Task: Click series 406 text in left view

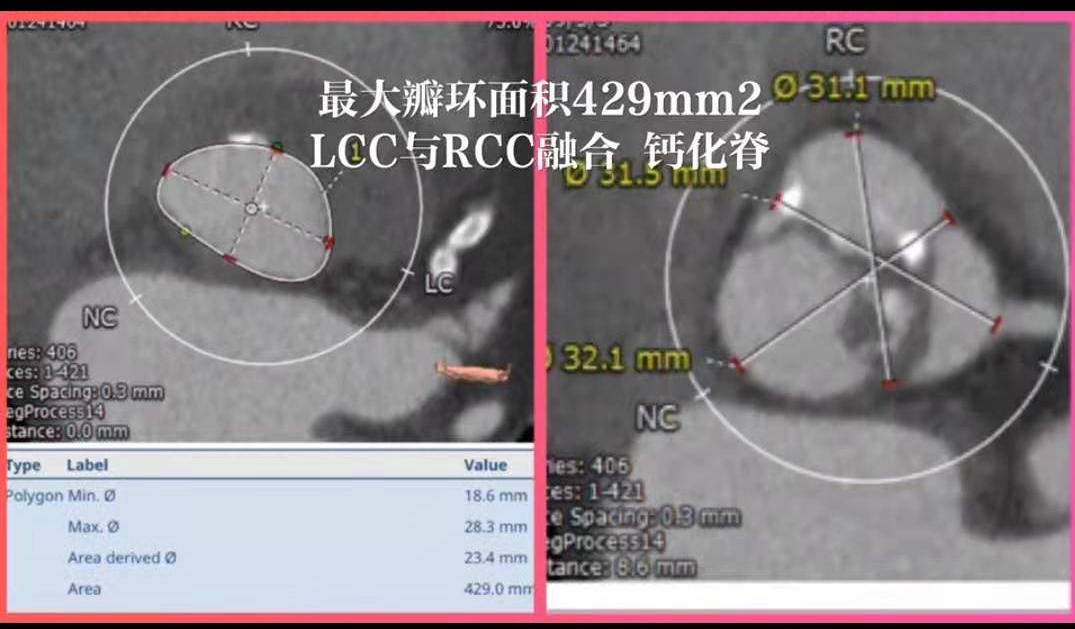Action: [x=42, y=353]
